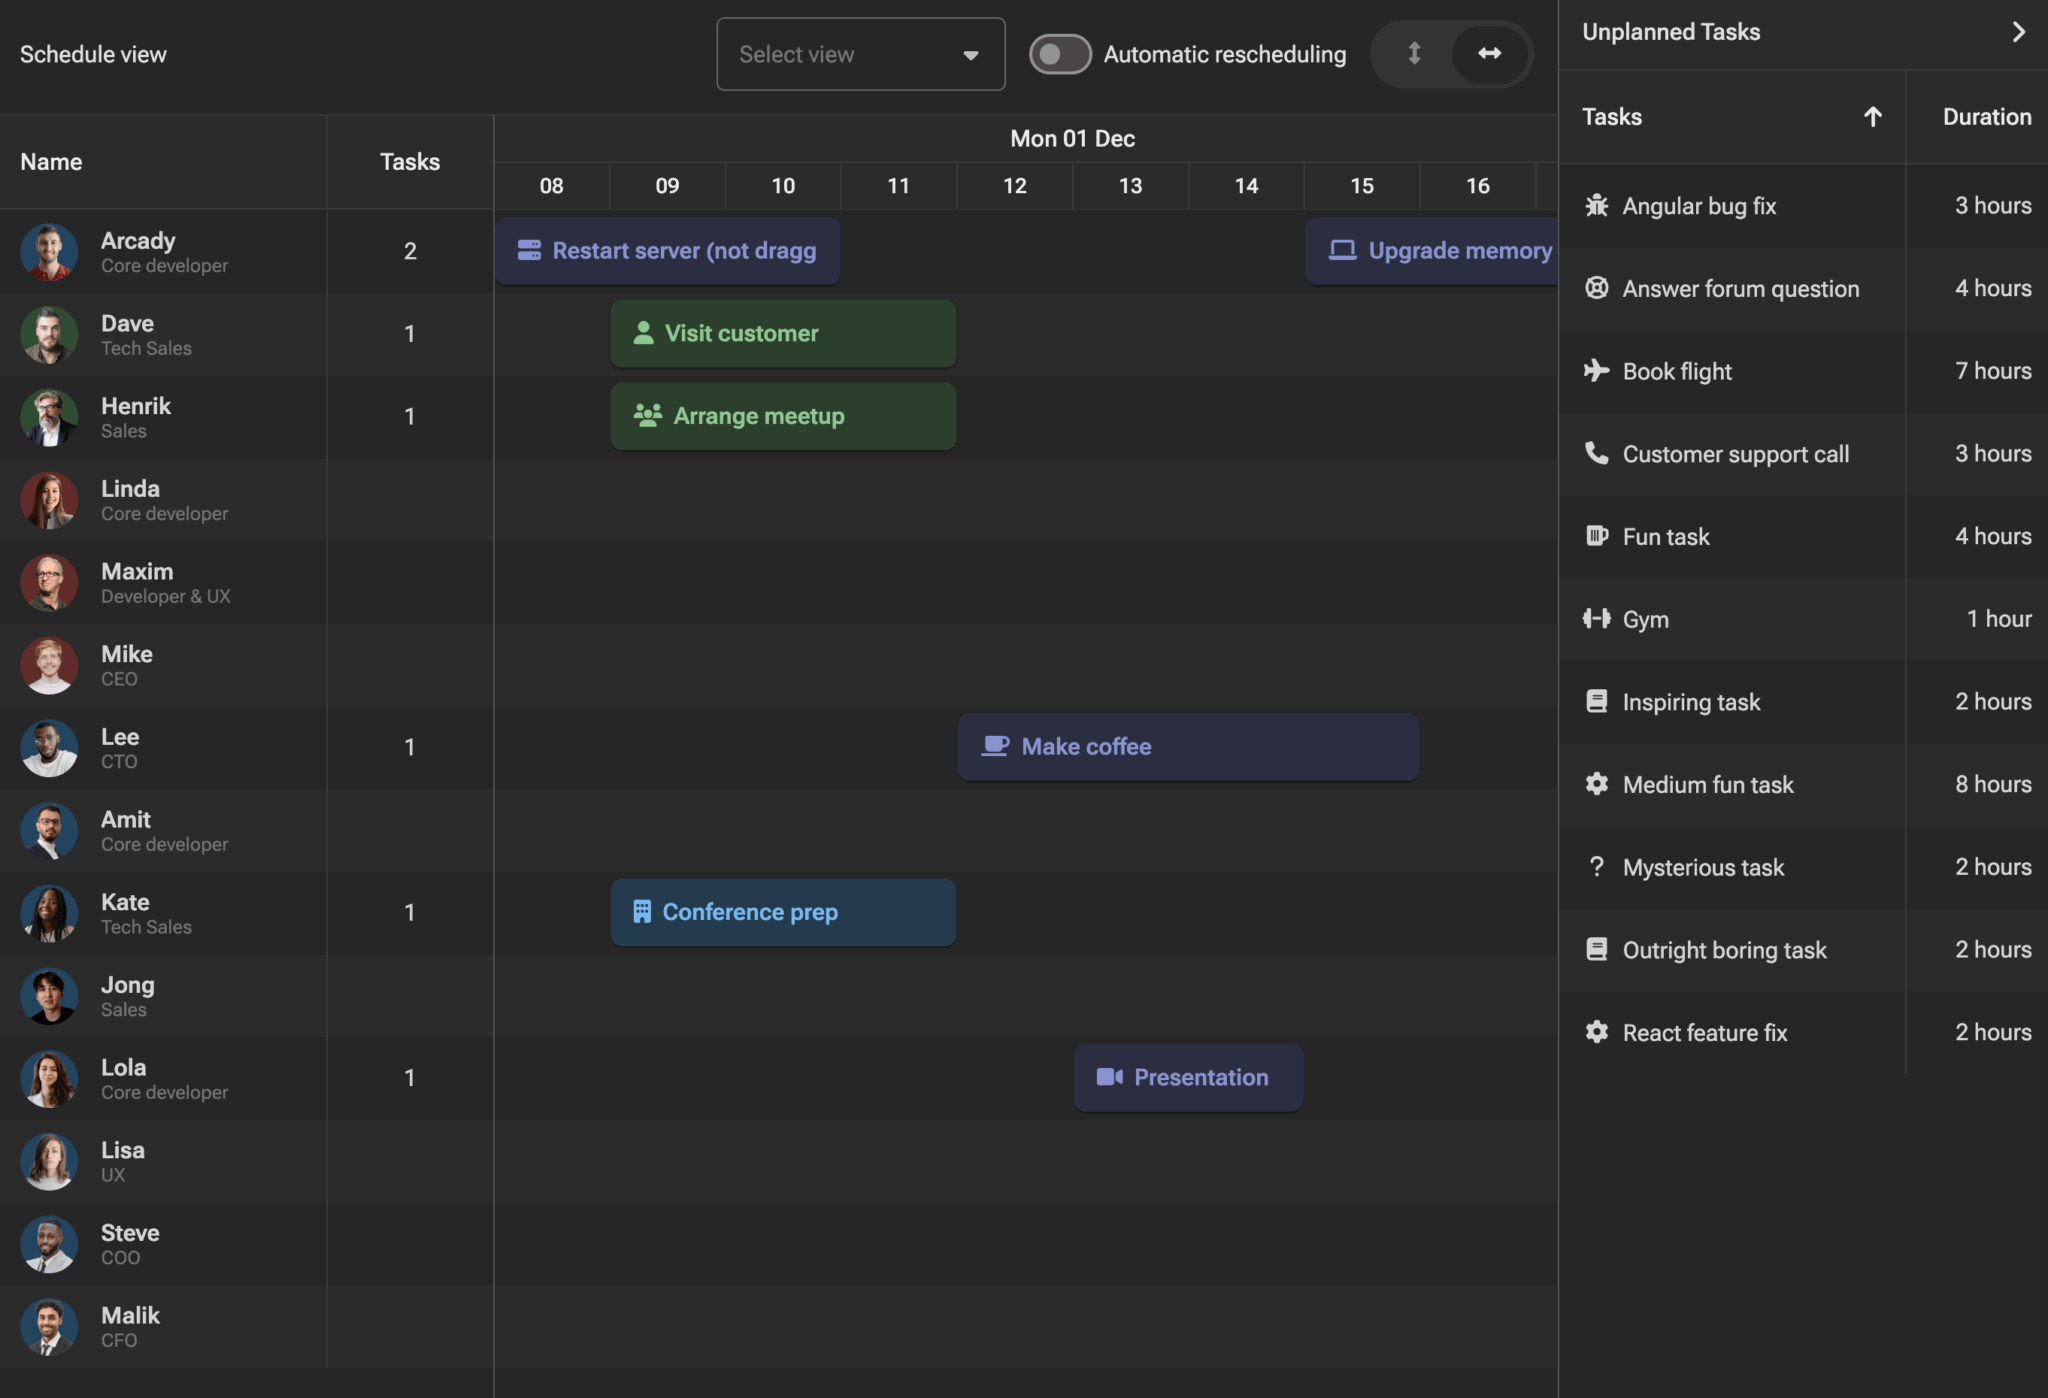Click the gear icon beside React feature fix

[1596, 1032]
